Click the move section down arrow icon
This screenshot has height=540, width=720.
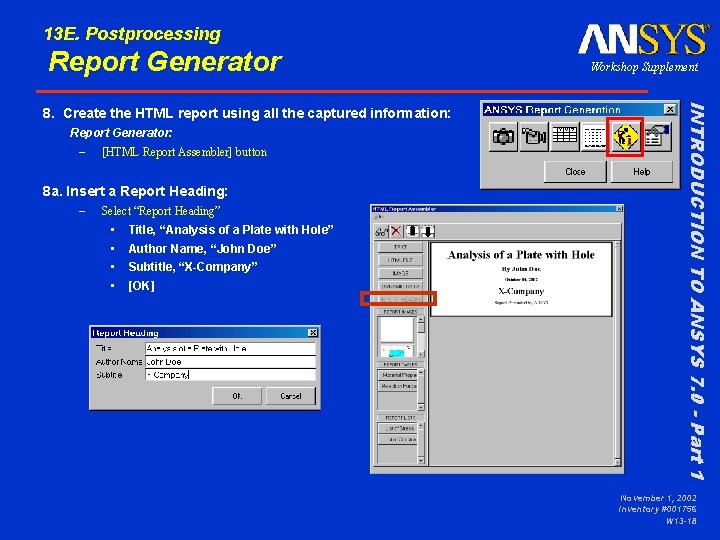pyautogui.click(x=428, y=231)
